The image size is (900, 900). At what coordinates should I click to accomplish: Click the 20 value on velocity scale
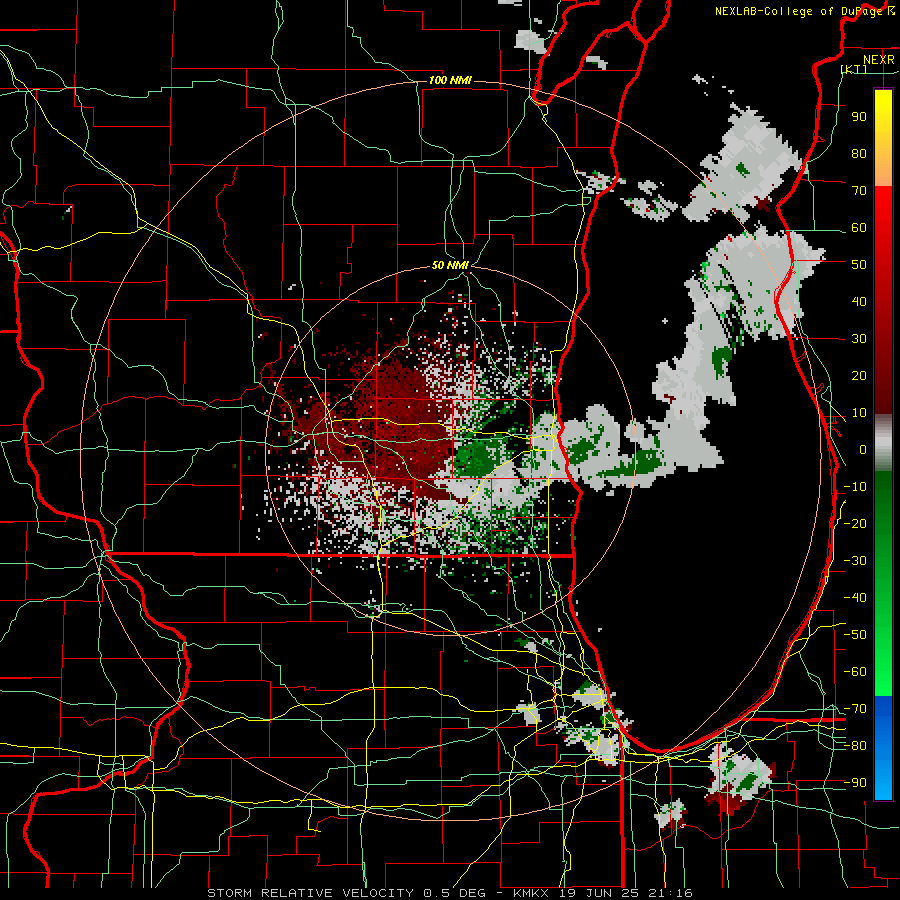[859, 375]
